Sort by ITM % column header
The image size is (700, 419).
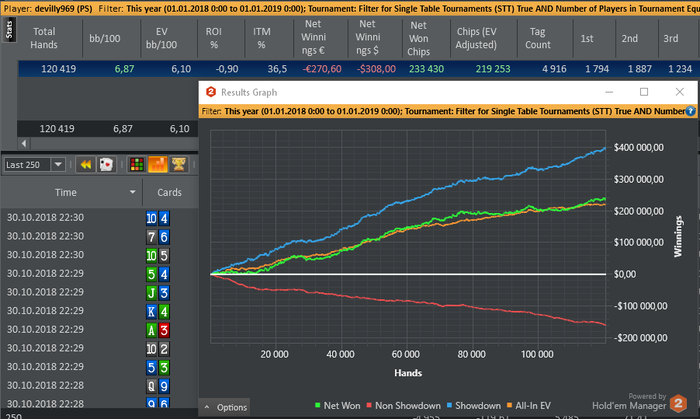tap(262, 38)
